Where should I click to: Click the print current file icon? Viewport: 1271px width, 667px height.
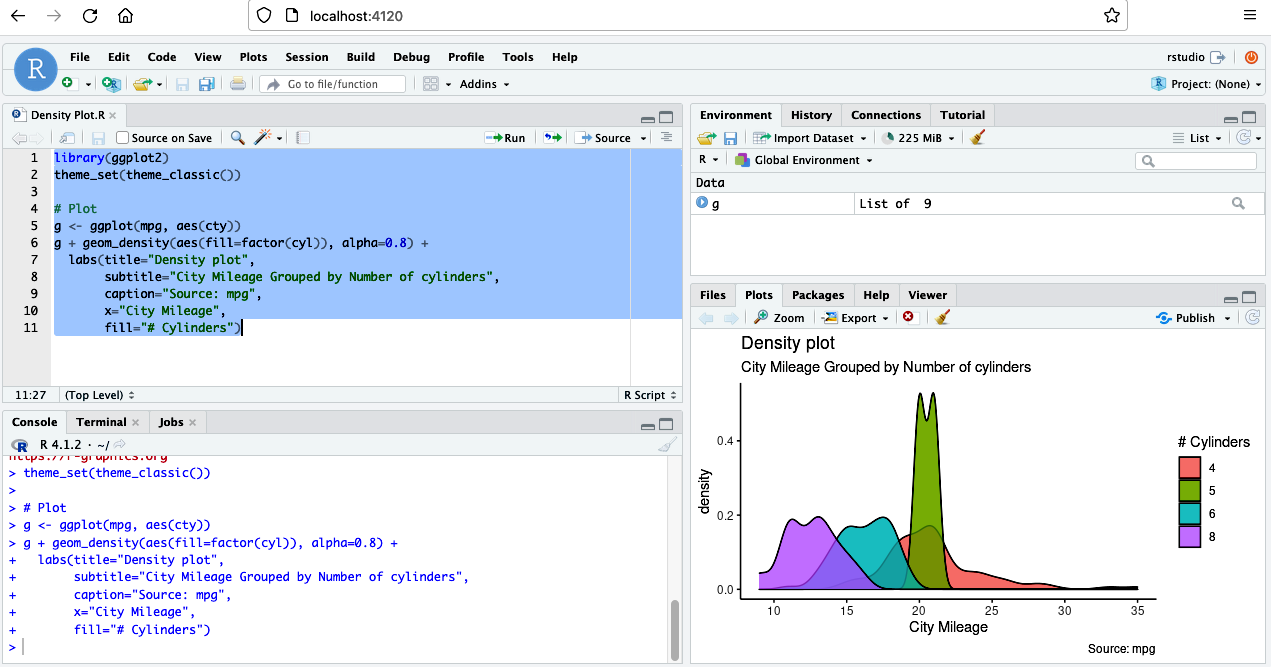click(238, 84)
